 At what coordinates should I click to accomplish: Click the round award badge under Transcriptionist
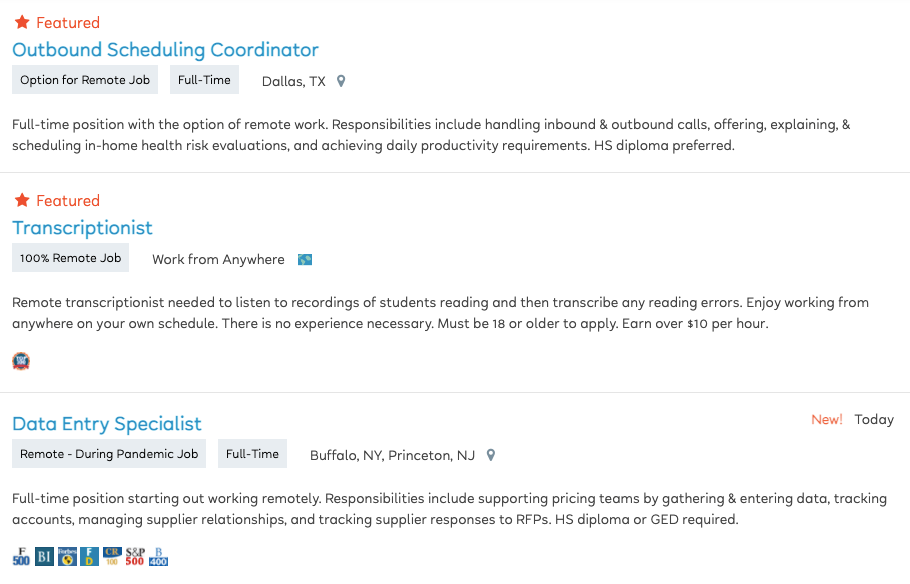click(21, 361)
